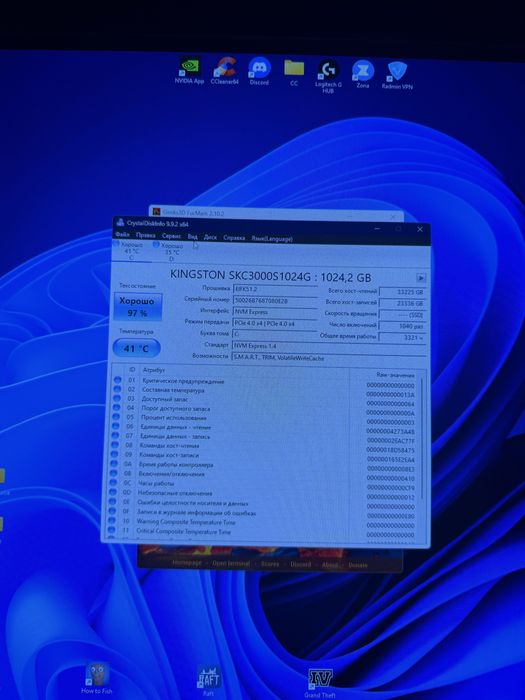Click the Raw-значения column header
525x700 pixels.
click(395, 375)
